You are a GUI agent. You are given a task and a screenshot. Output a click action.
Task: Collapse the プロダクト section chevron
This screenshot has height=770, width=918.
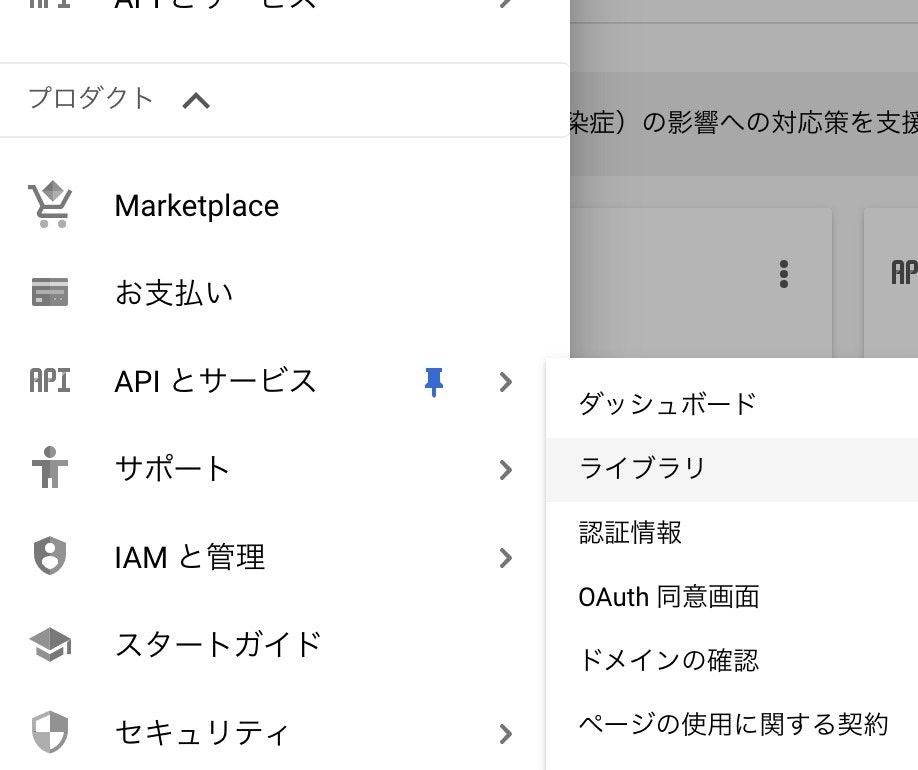[196, 101]
